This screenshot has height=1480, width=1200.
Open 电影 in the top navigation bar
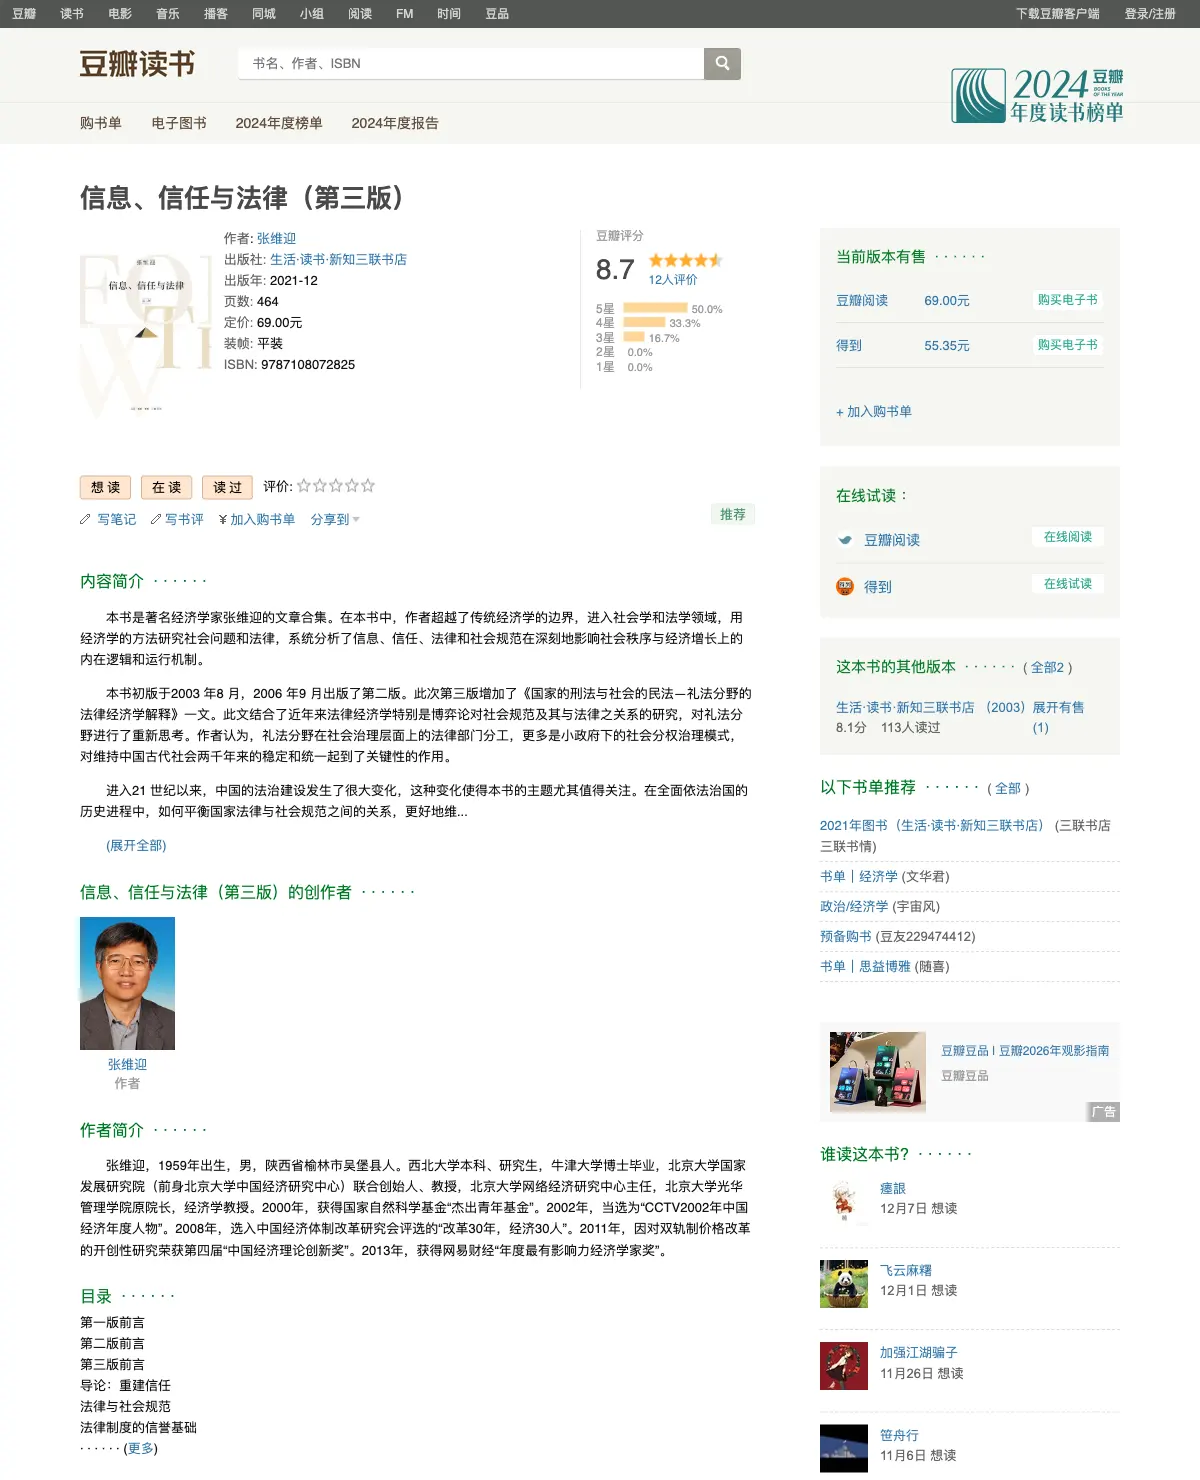[120, 14]
